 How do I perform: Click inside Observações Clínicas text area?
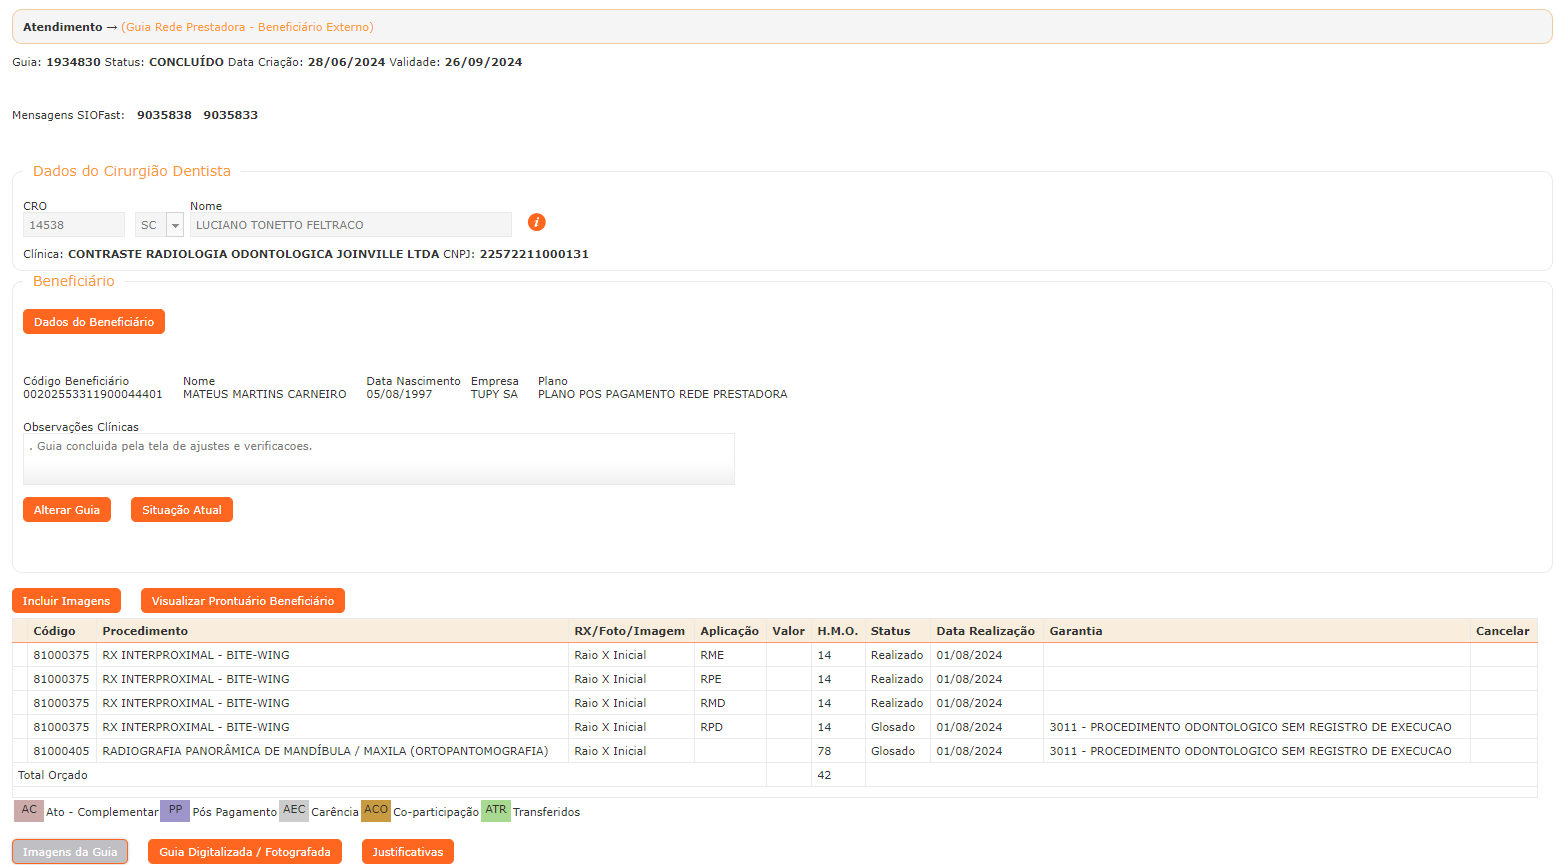point(378,459)
